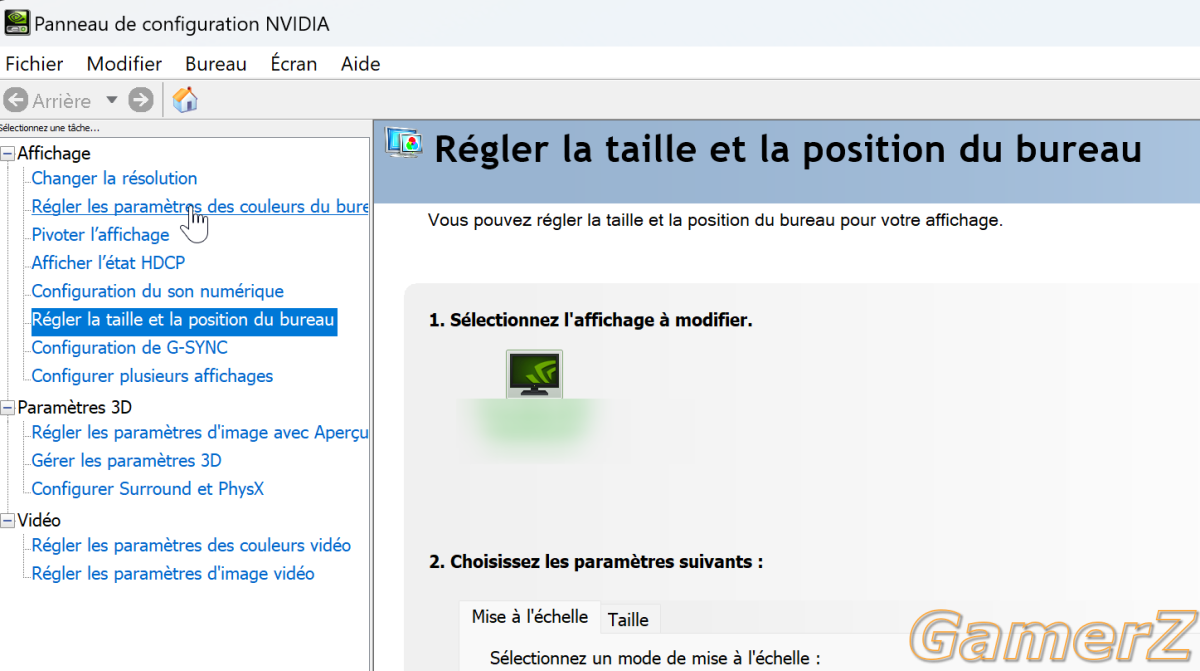Open the back history dropdown arrow
The height and width of the screenshot is (671, 1200).
112,100
